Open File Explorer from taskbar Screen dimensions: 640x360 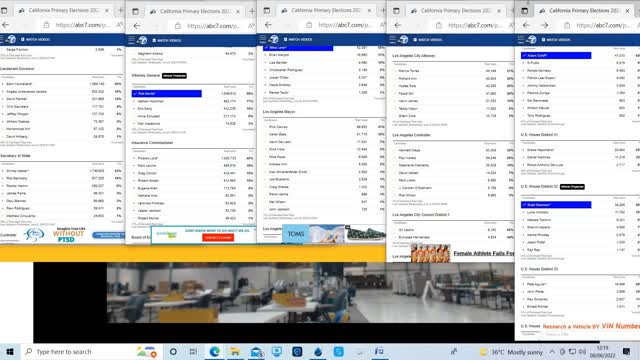(x=235, y=351)
